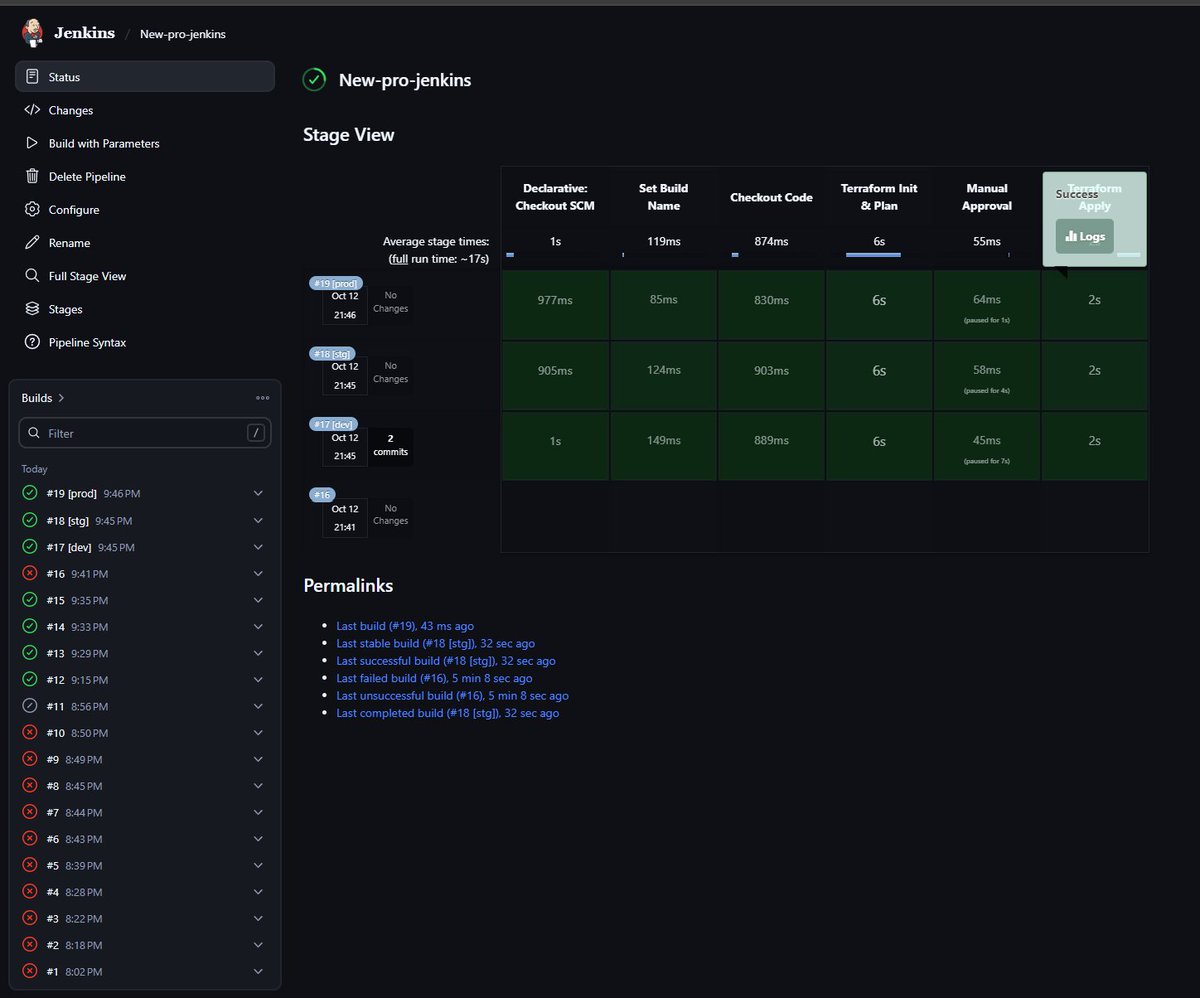Click the Declarative: Checkout SCM average time bar
This screenshot has width=1200, height=998.
pyautogui.click(x=510, y=255)
